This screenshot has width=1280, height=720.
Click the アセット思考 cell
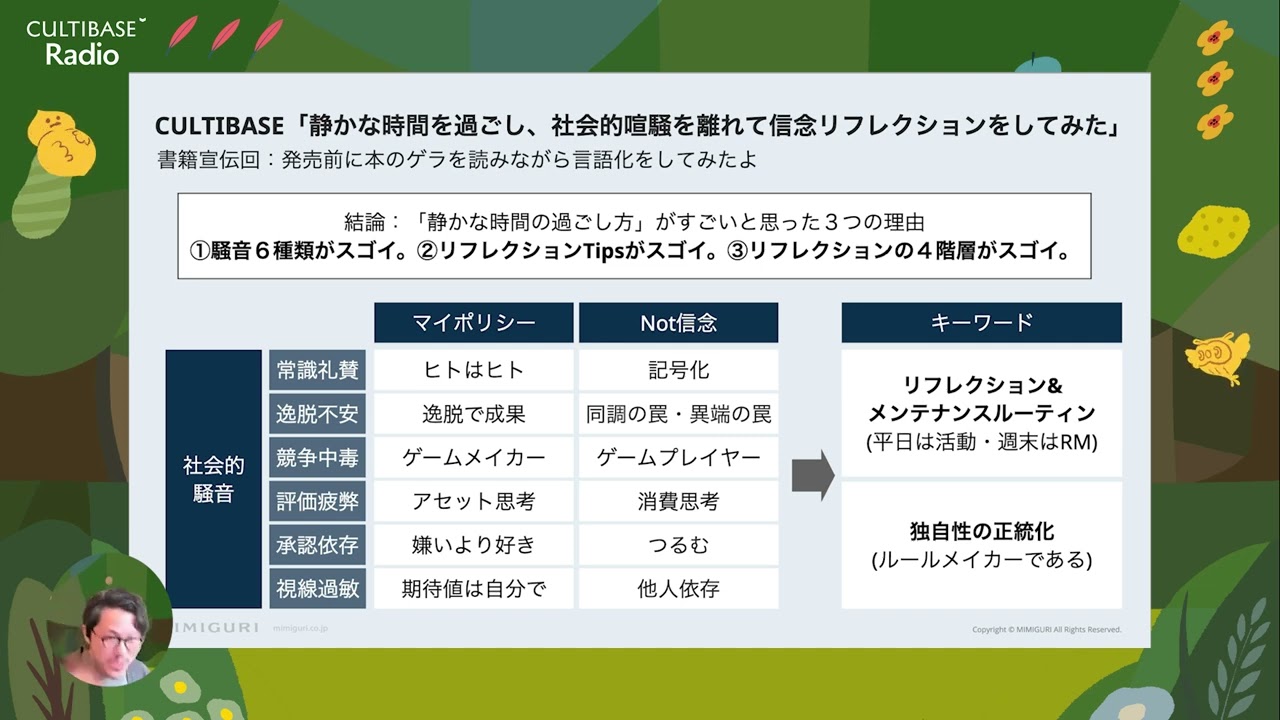point(474,501)
